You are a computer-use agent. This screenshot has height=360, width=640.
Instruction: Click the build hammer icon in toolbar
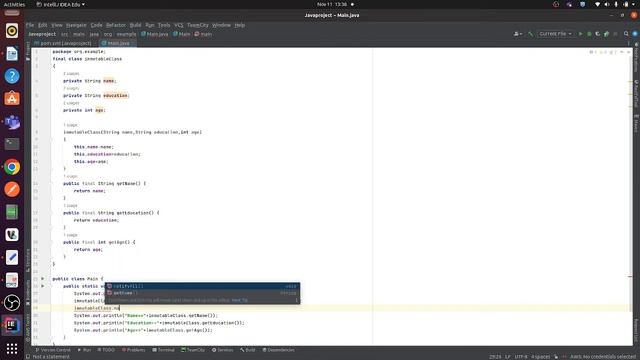[530, 34]
